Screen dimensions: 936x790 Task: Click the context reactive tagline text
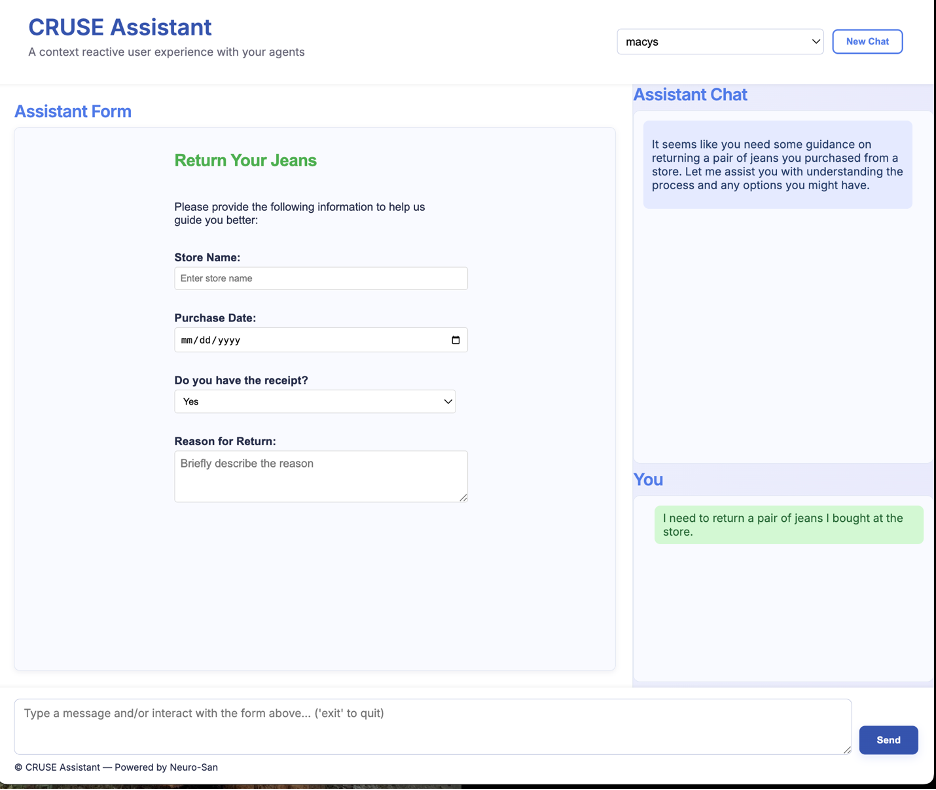tap(167, 52)
